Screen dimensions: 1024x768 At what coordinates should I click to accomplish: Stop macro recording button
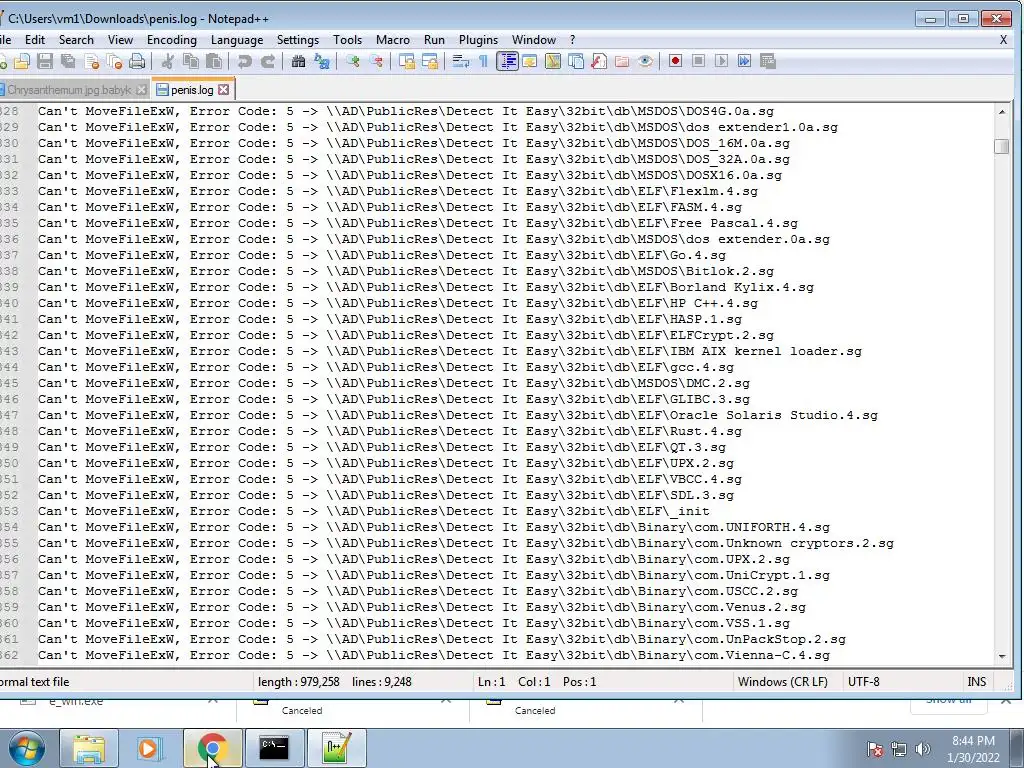(698, 61)
